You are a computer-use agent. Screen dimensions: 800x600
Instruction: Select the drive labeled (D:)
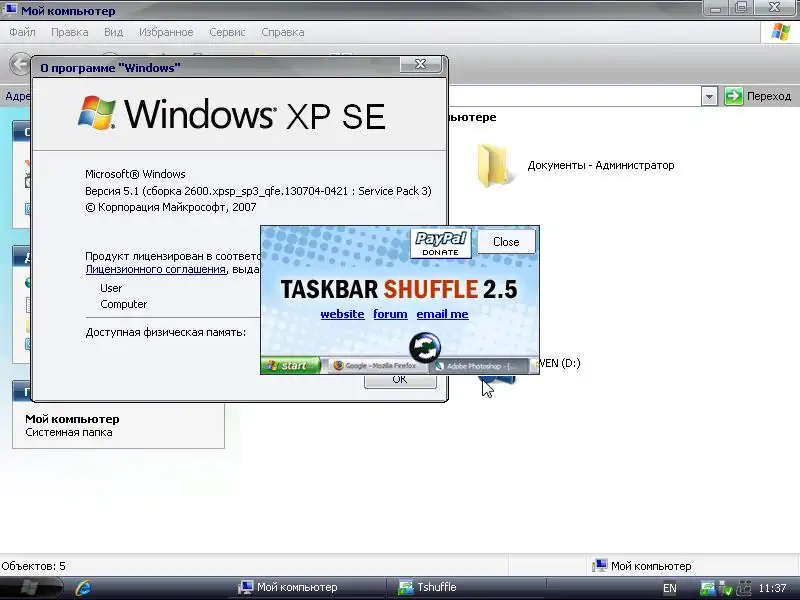pyautogui.click(x=560, y=363)
